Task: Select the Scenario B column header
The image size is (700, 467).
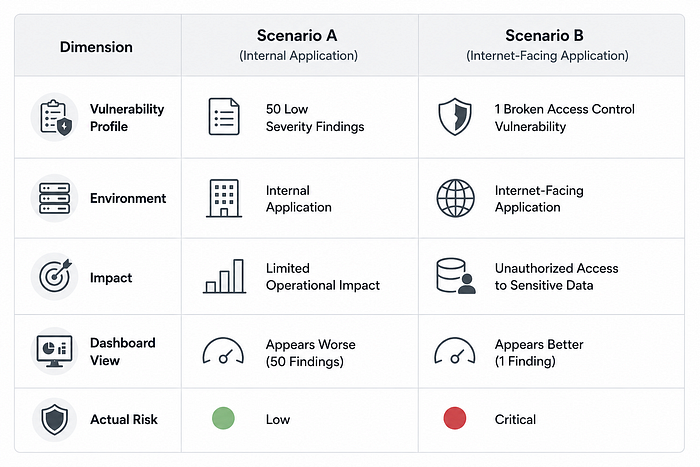Action: [547, 45]
